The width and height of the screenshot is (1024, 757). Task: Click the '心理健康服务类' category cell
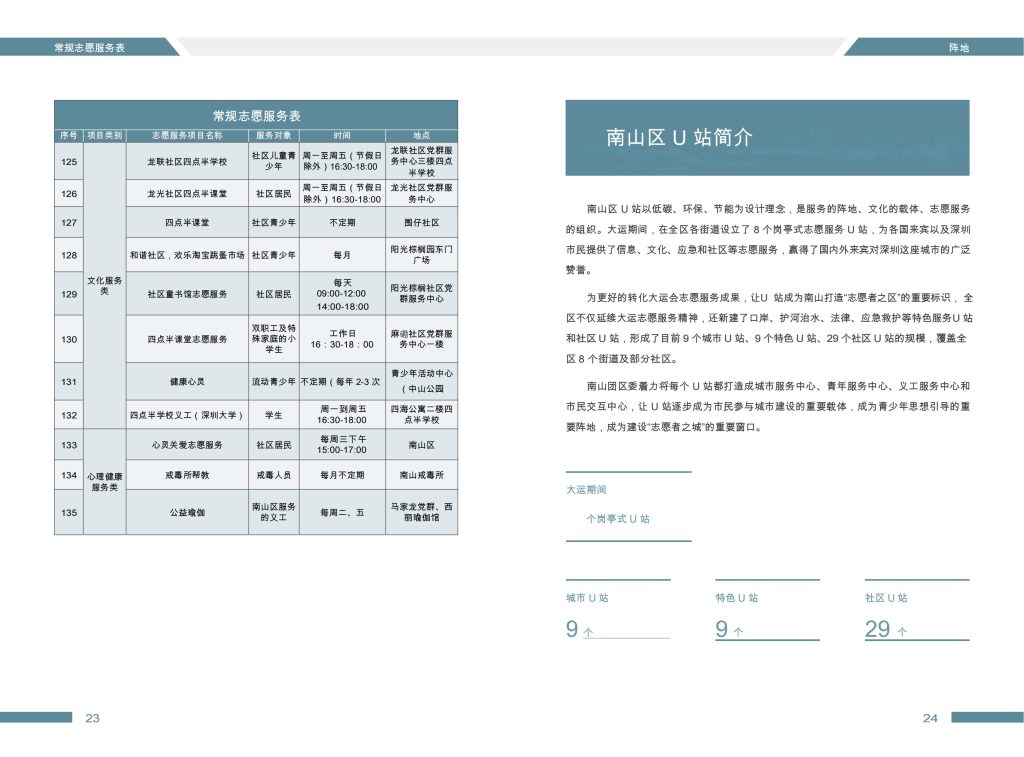point(104,481)
